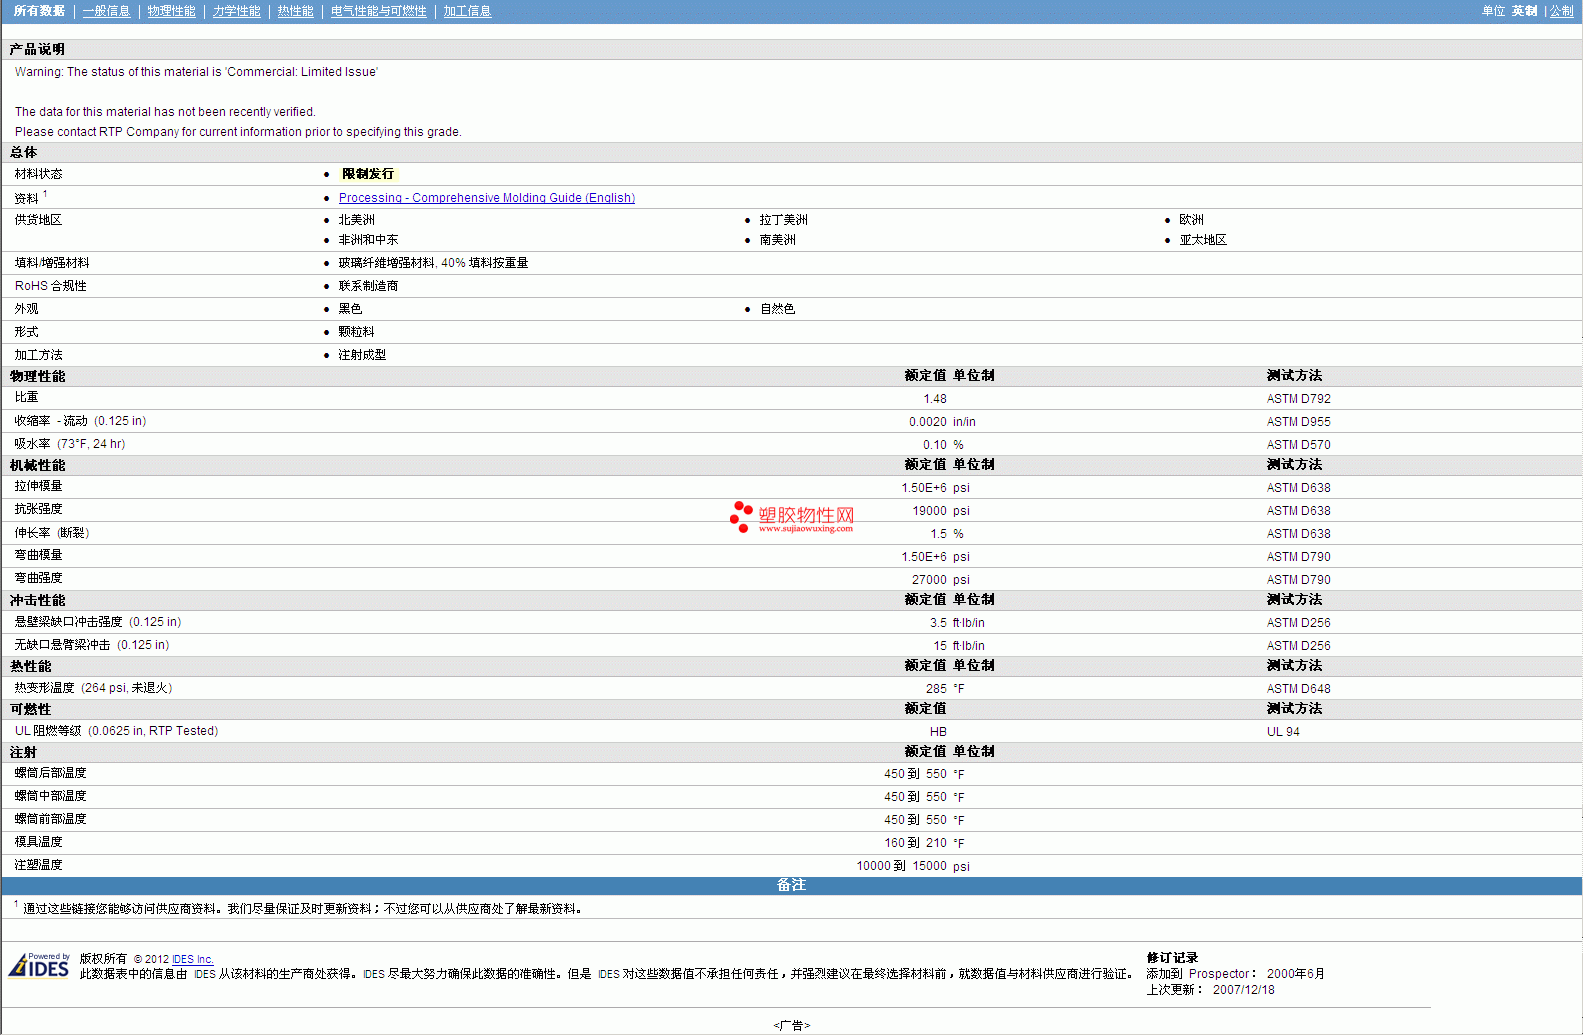Click ASTM D792 test method for 比重
1583x1035 pixels.
[1298, 399]
